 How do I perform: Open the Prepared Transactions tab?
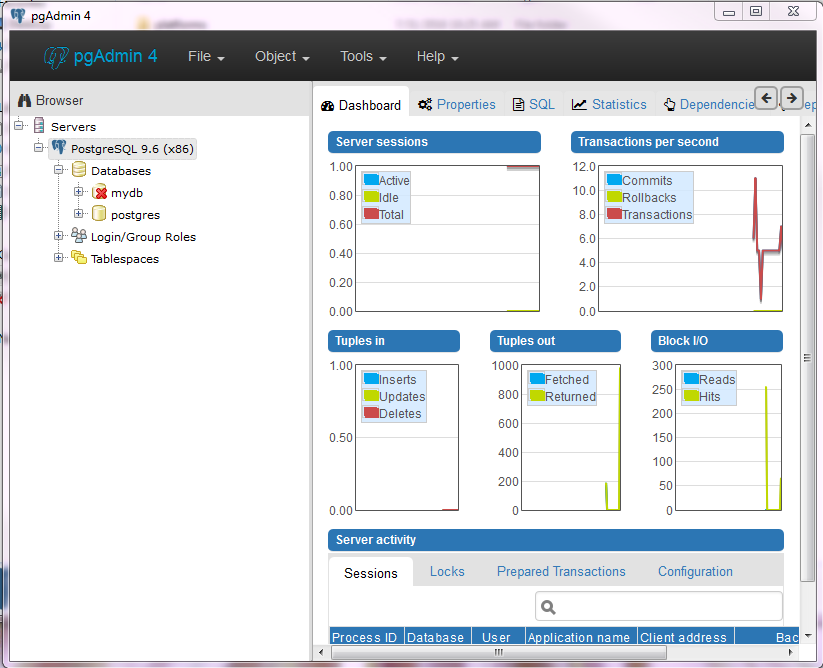tap(561, 571)
